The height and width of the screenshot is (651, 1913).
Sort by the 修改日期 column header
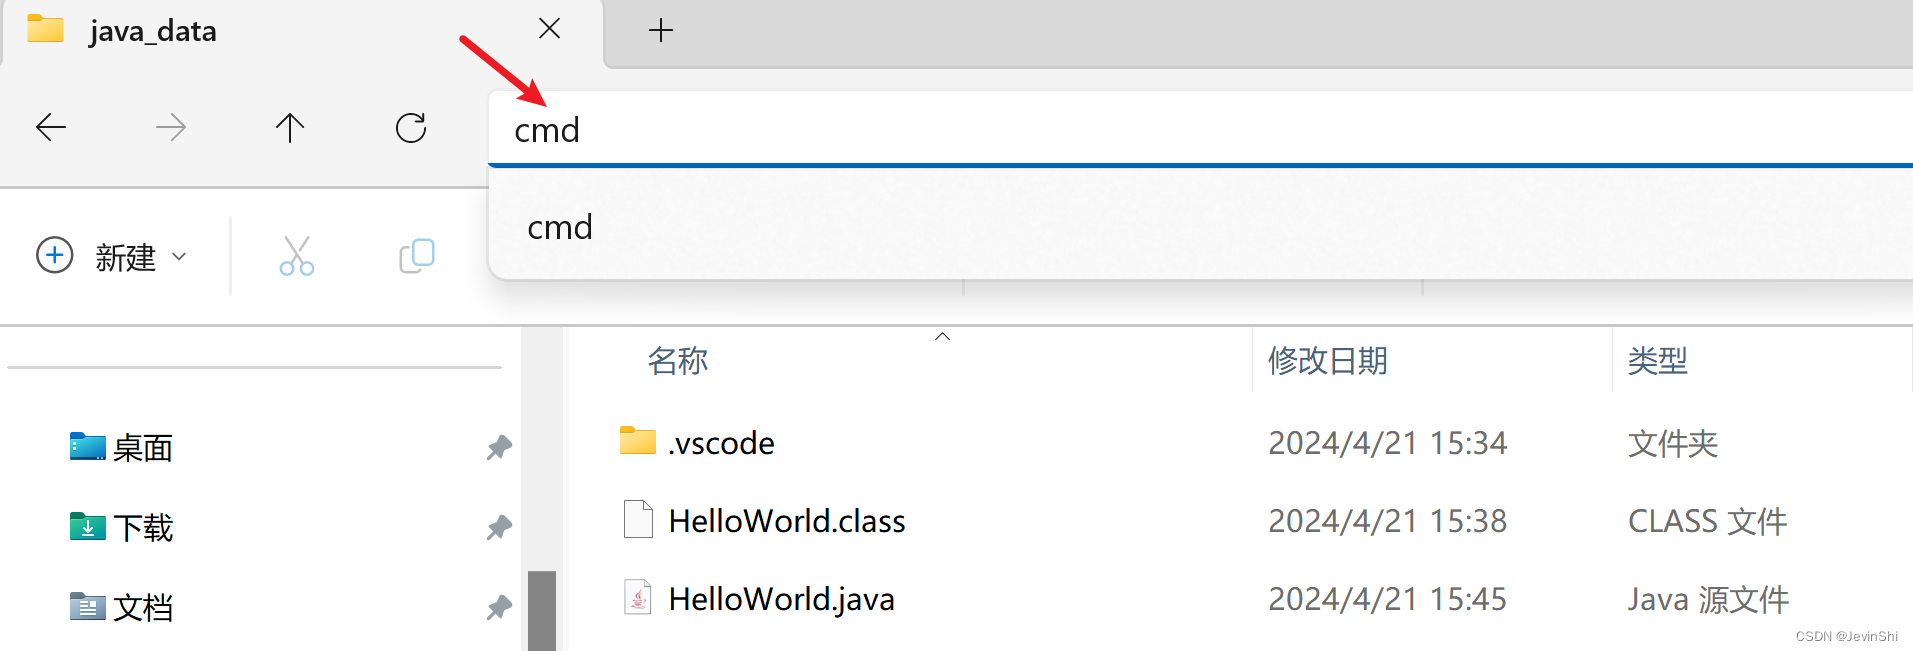pyautogui.click(x=1328, y=360)
